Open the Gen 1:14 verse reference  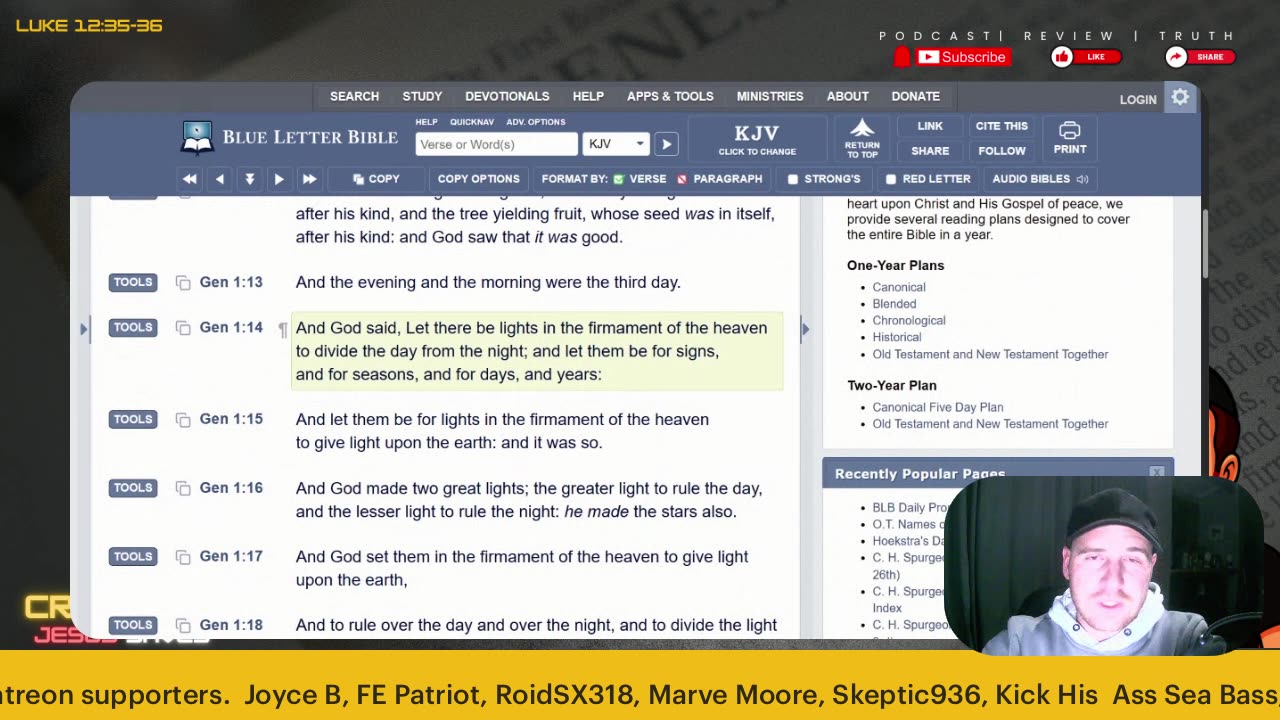click(230, 327)
